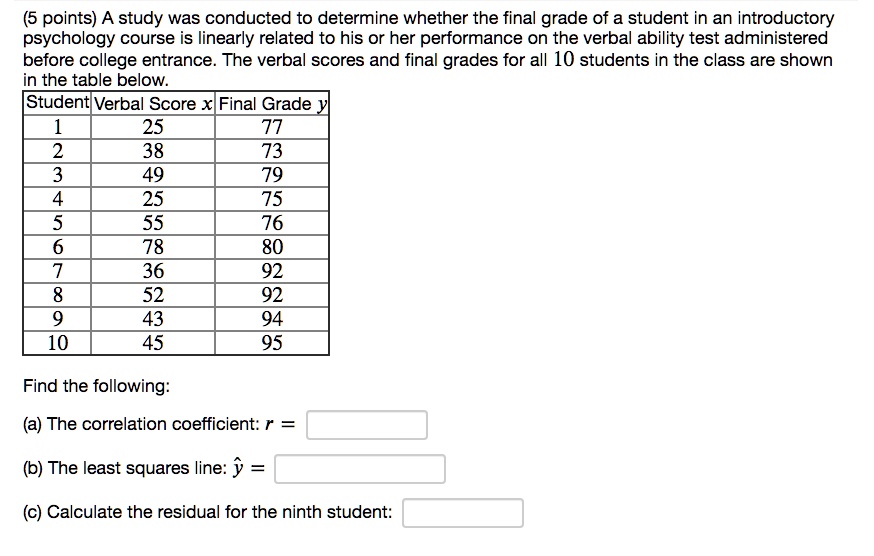Select verbal score 36 for student 7

point(153,271)
